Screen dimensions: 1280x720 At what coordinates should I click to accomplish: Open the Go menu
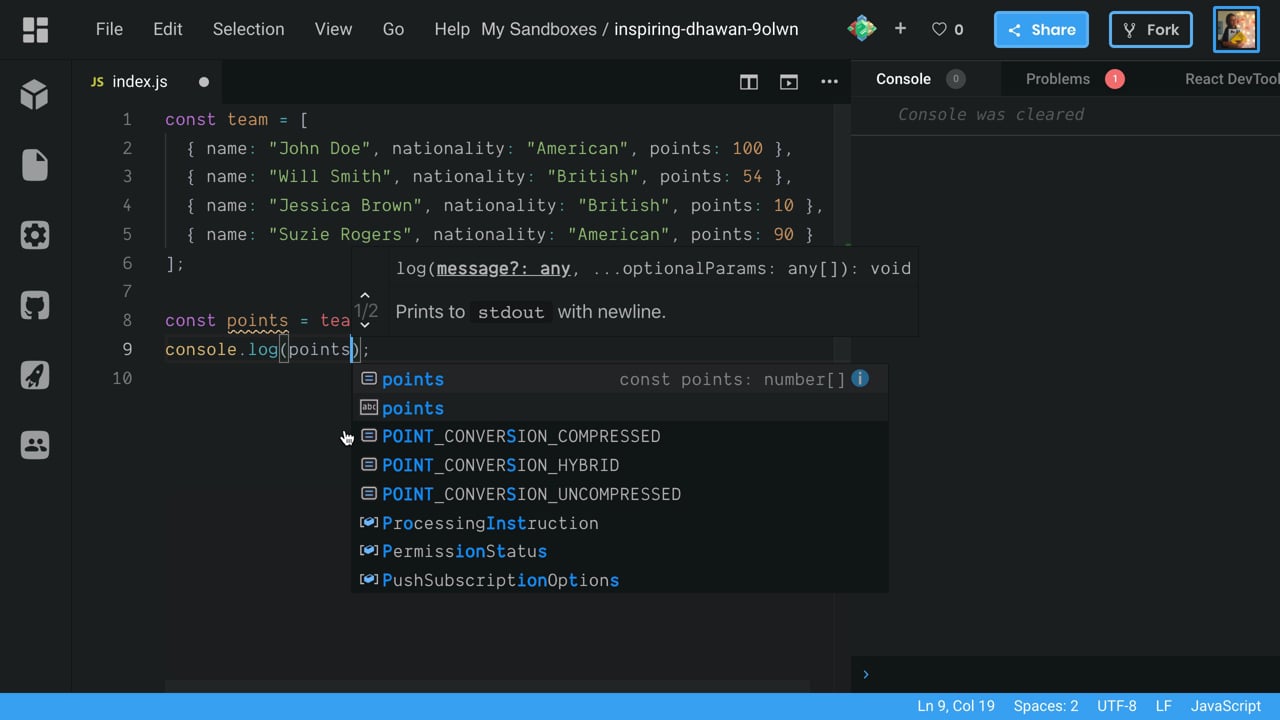coord(393,29)
